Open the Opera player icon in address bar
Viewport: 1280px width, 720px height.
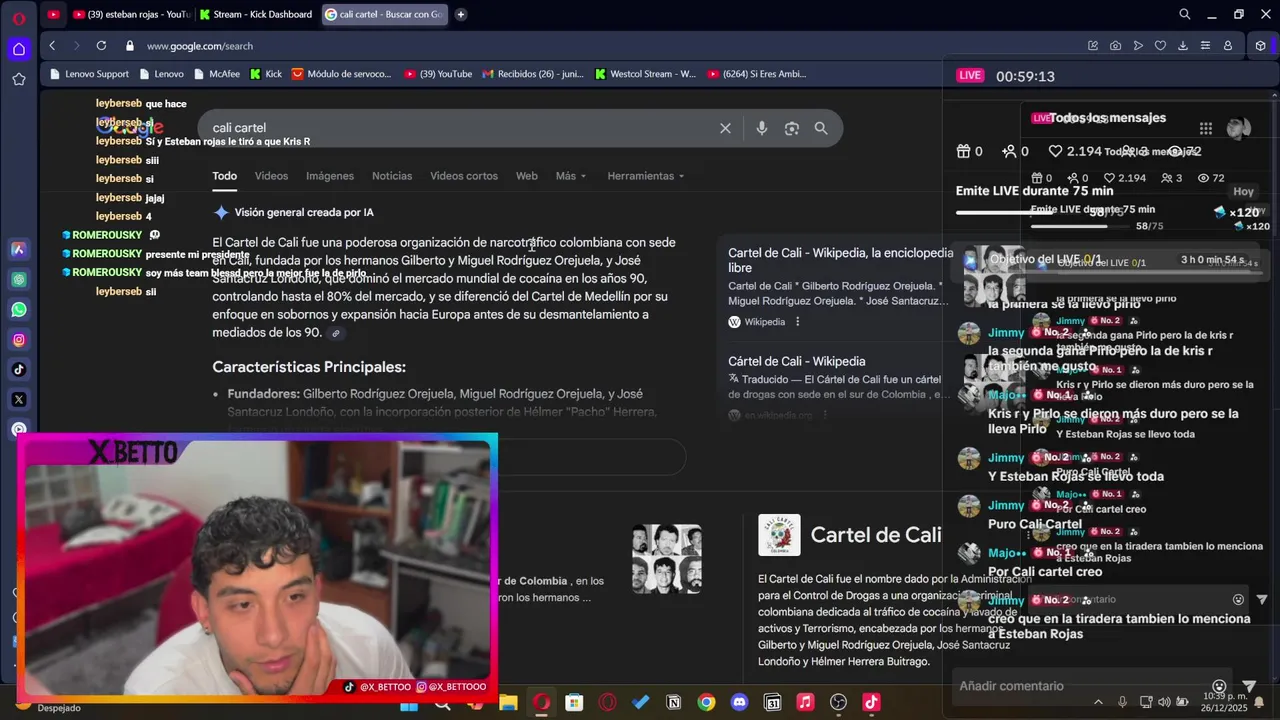coord(1138,46)
